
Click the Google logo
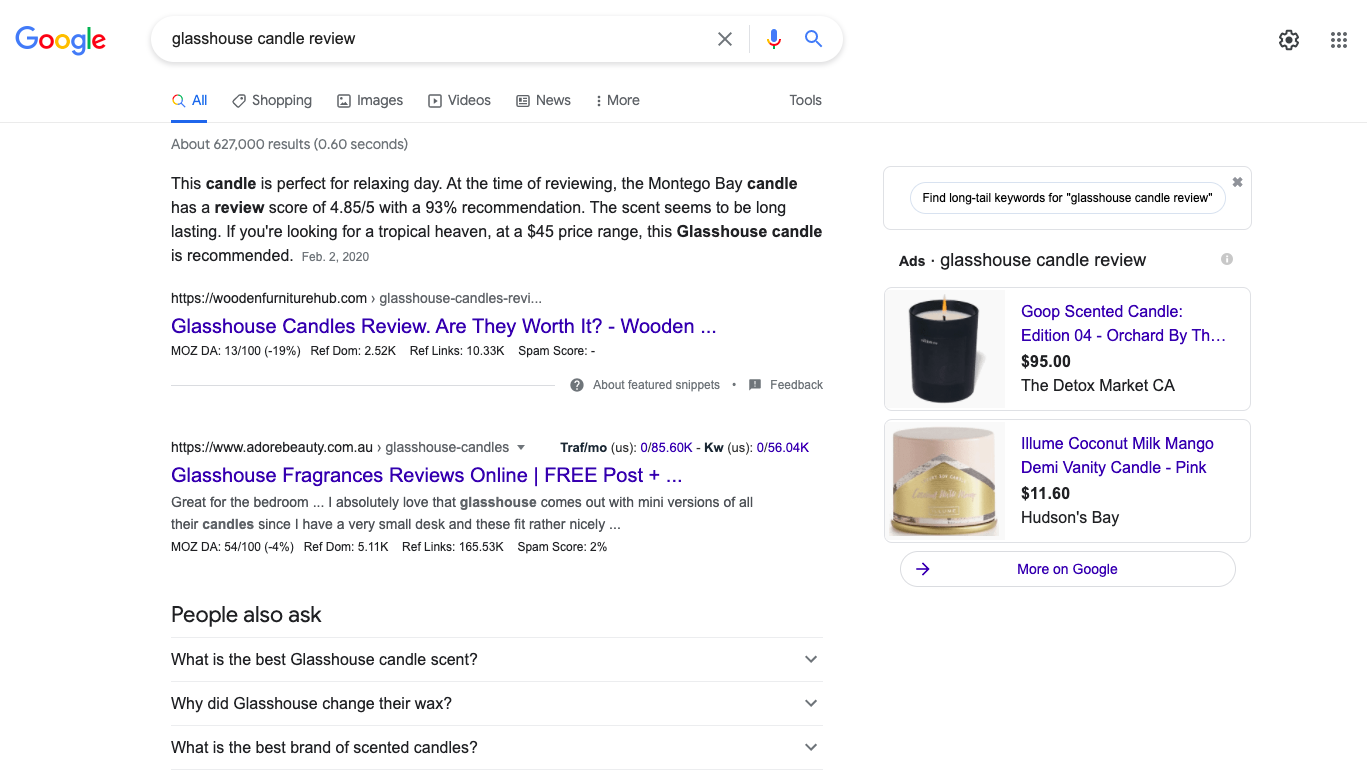coord(60,40)
